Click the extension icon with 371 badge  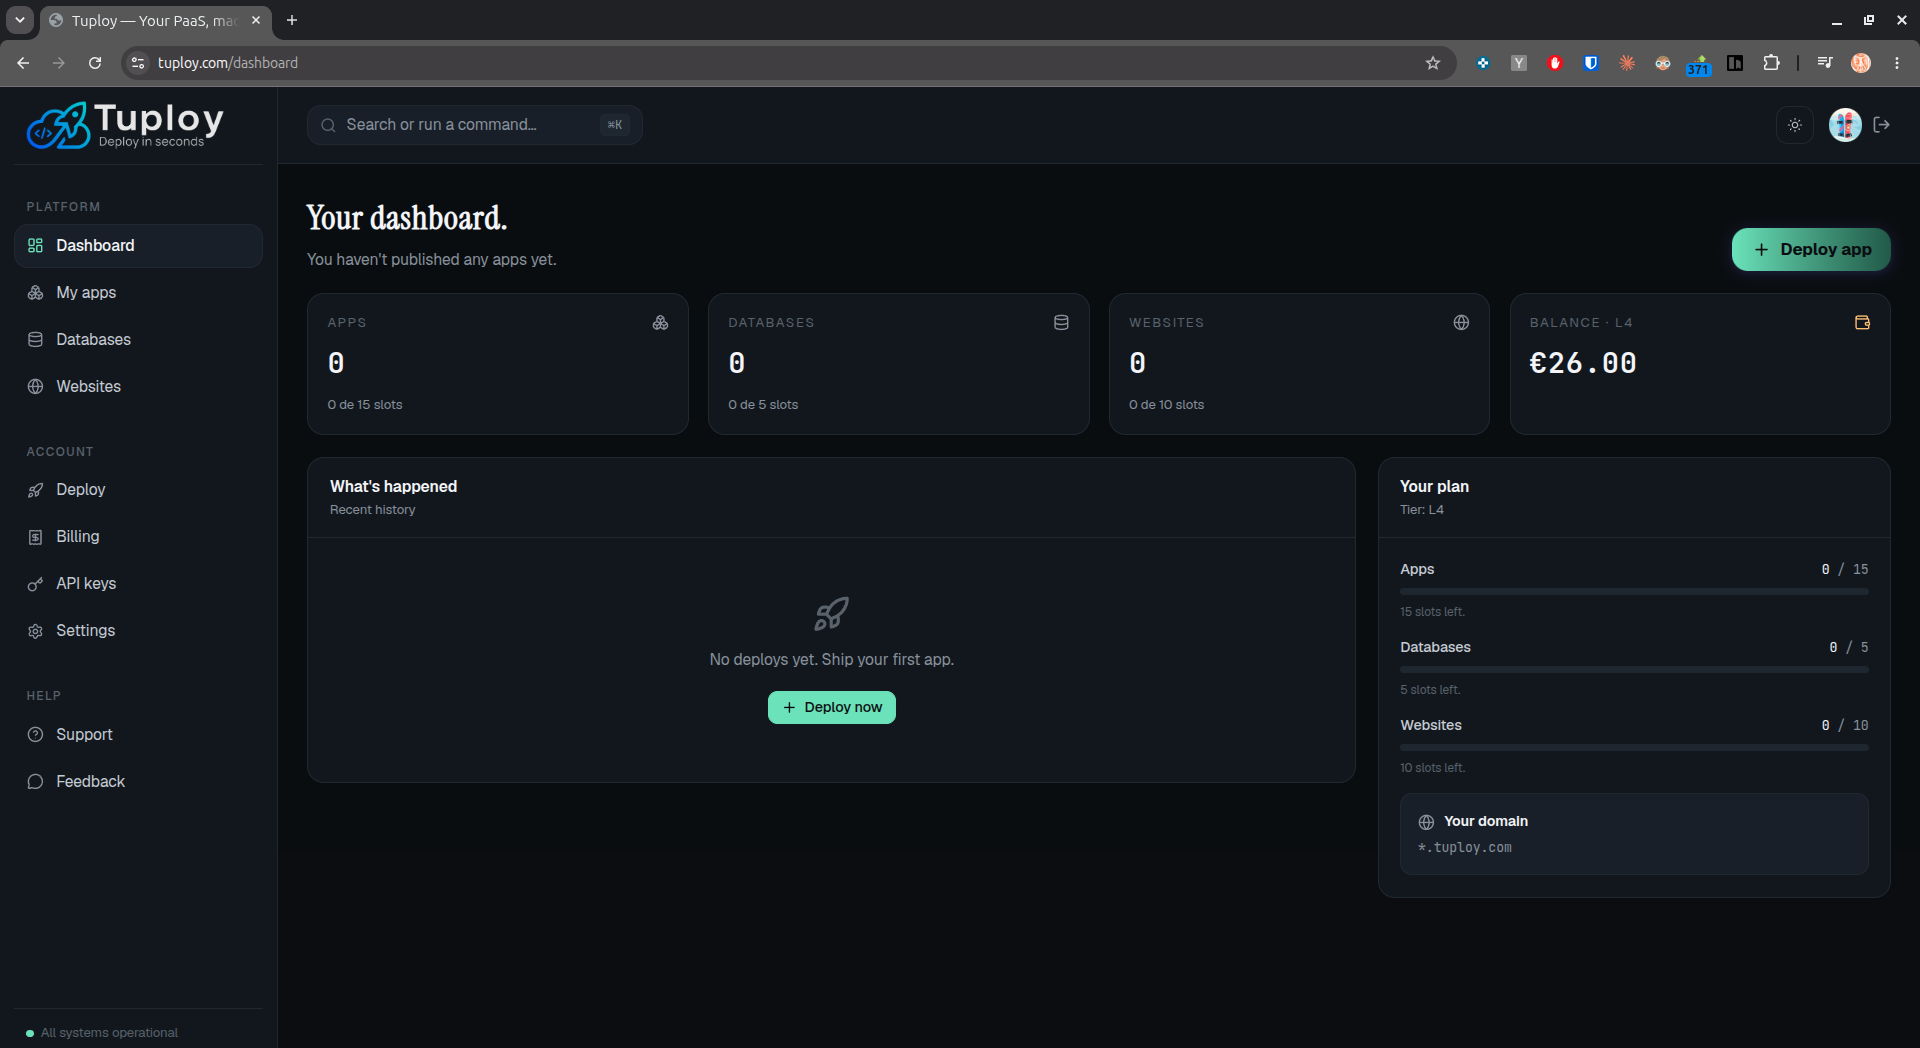click(x=1699, y=65)
